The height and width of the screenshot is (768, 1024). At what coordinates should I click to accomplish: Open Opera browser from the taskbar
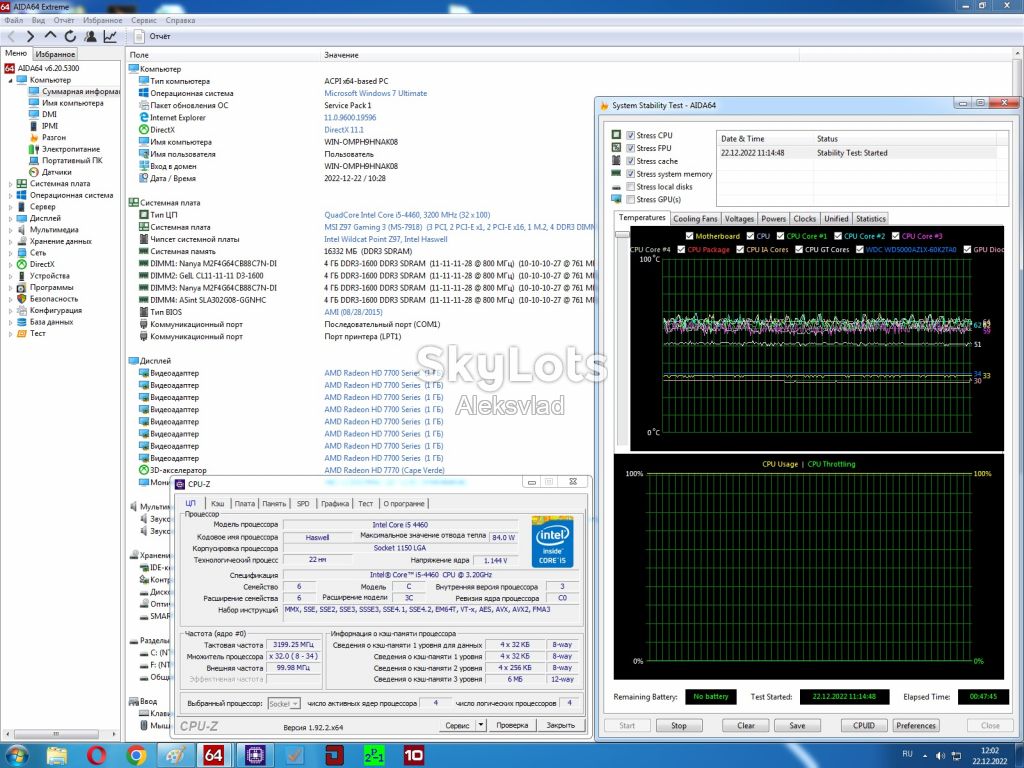(96, 756)
